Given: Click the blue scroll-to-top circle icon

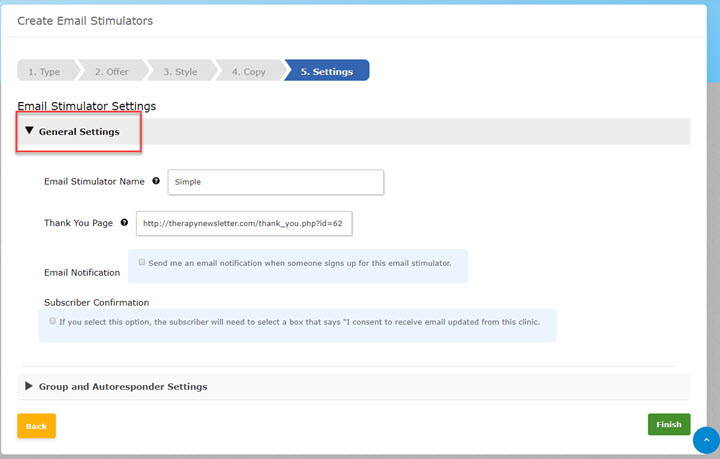Looking at the screenshot, I should tap(706, 440).
